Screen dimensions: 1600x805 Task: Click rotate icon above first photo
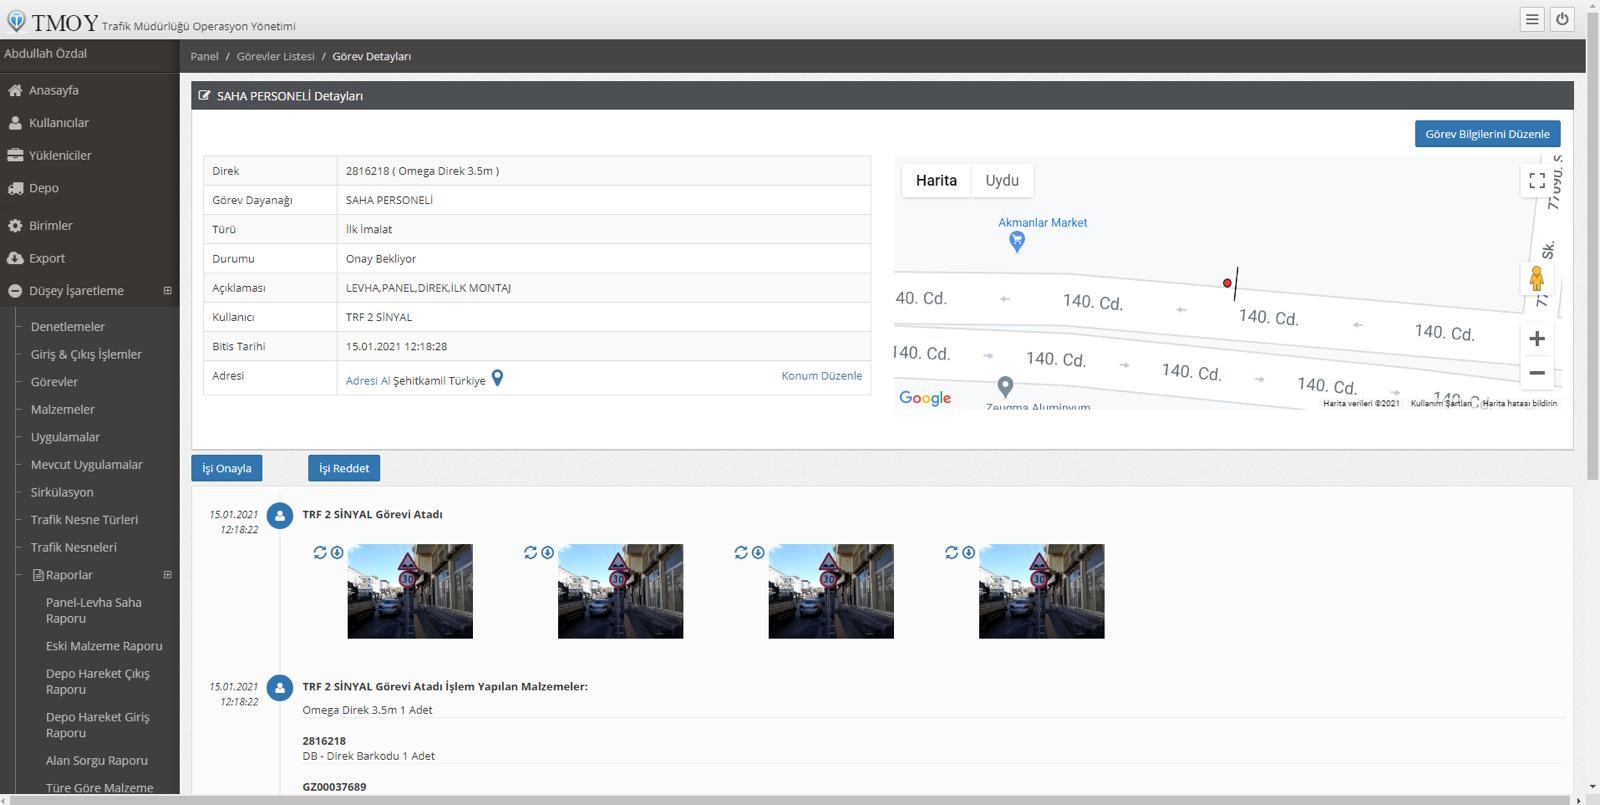[x=320, y=552]
